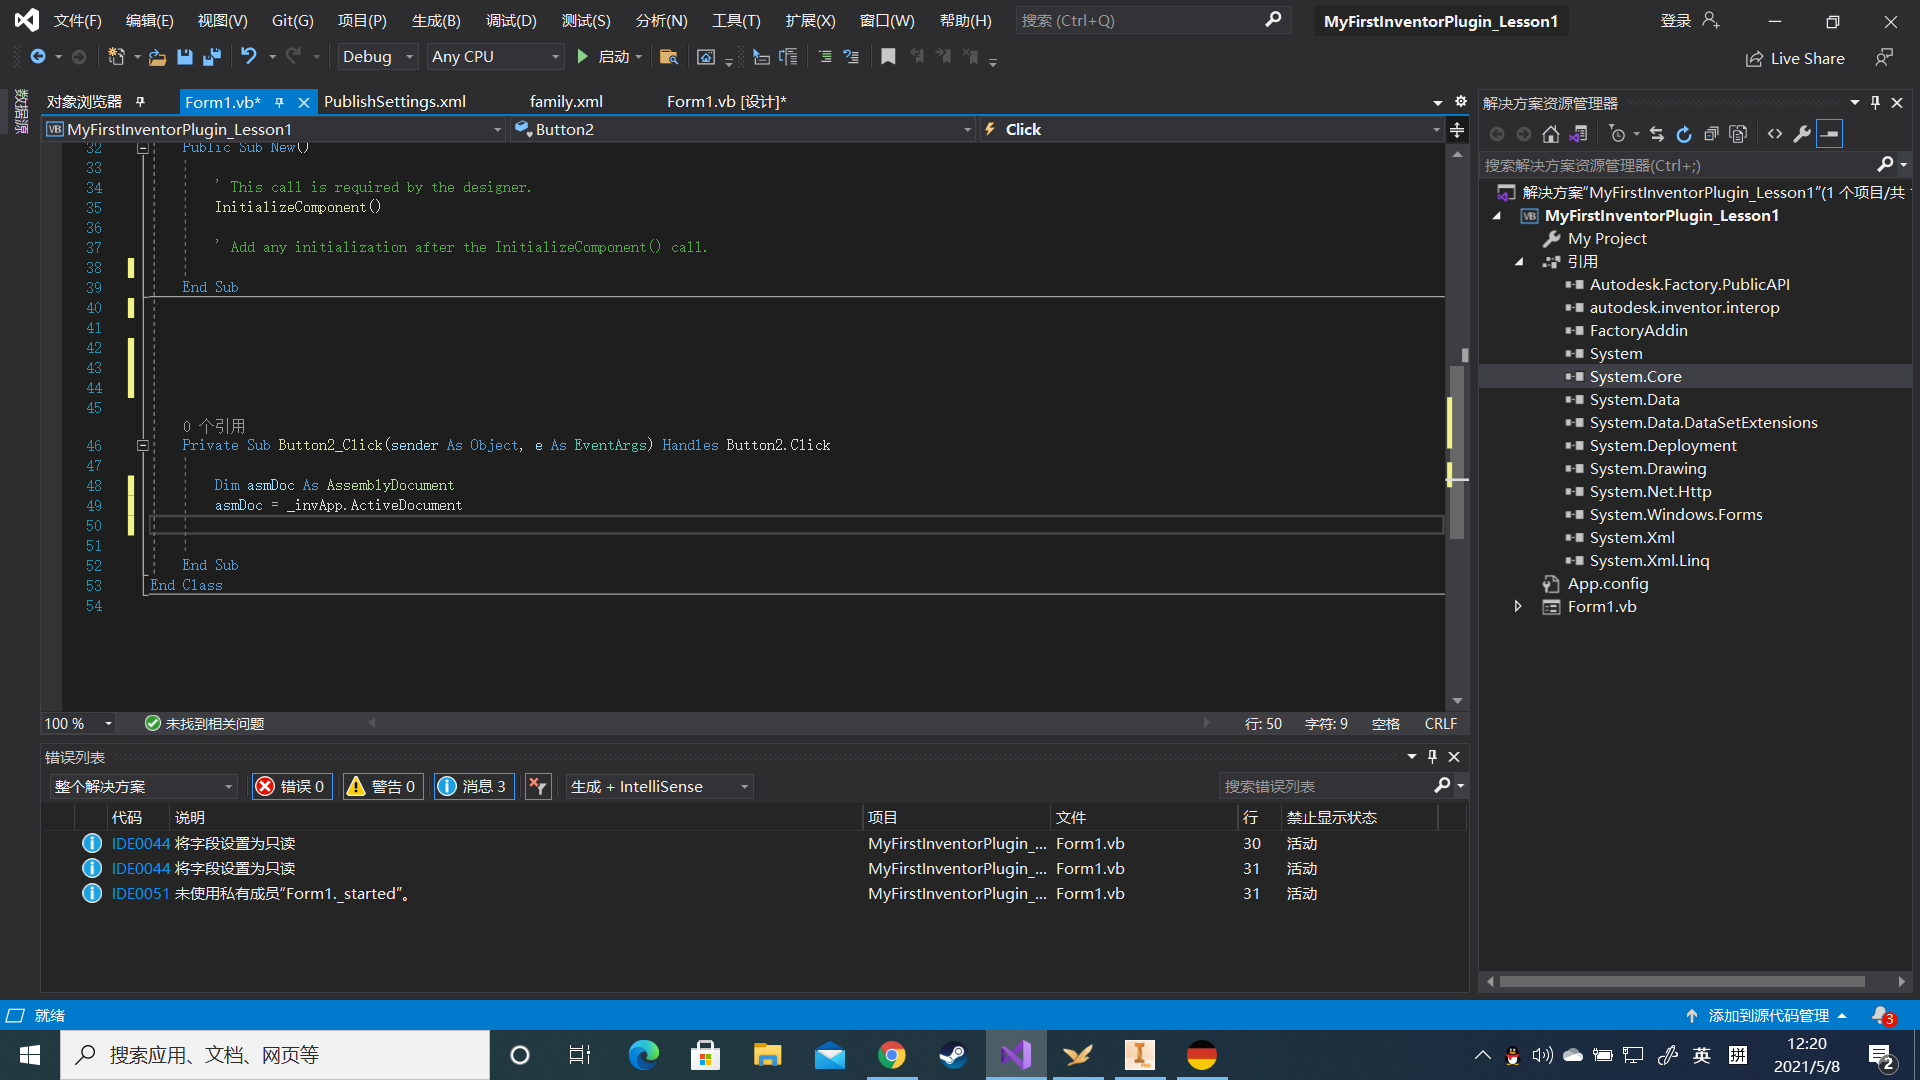
Task: Refresh Solution Explorer with the refresh icon
Action: 1684,134
